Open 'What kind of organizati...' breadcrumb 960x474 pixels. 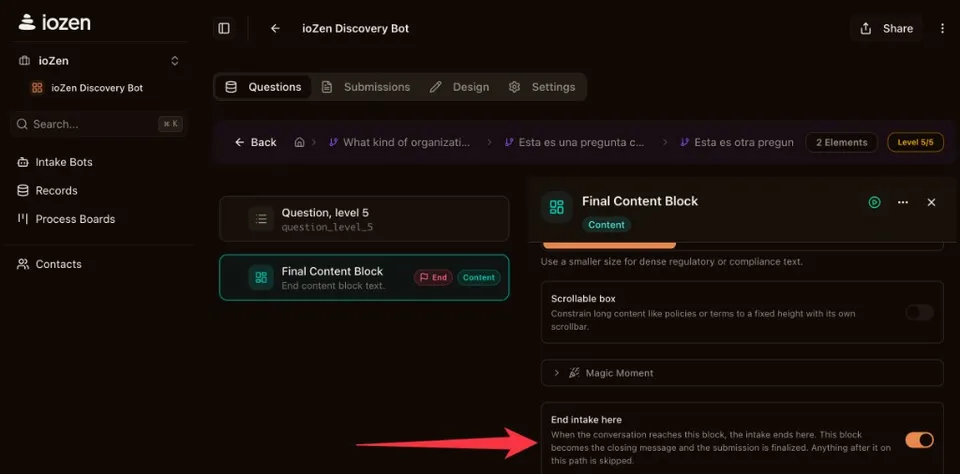click(400, 142)
